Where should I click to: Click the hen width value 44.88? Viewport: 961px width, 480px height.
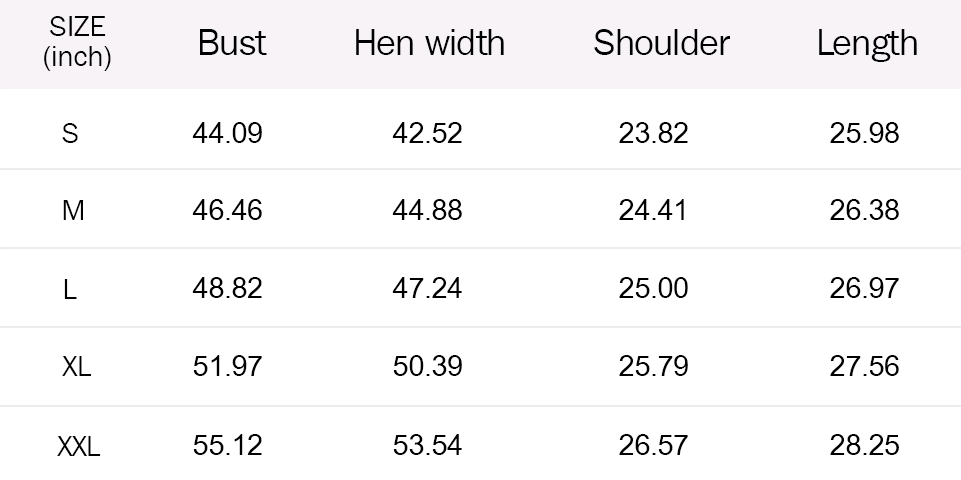[x=427, y=211]
